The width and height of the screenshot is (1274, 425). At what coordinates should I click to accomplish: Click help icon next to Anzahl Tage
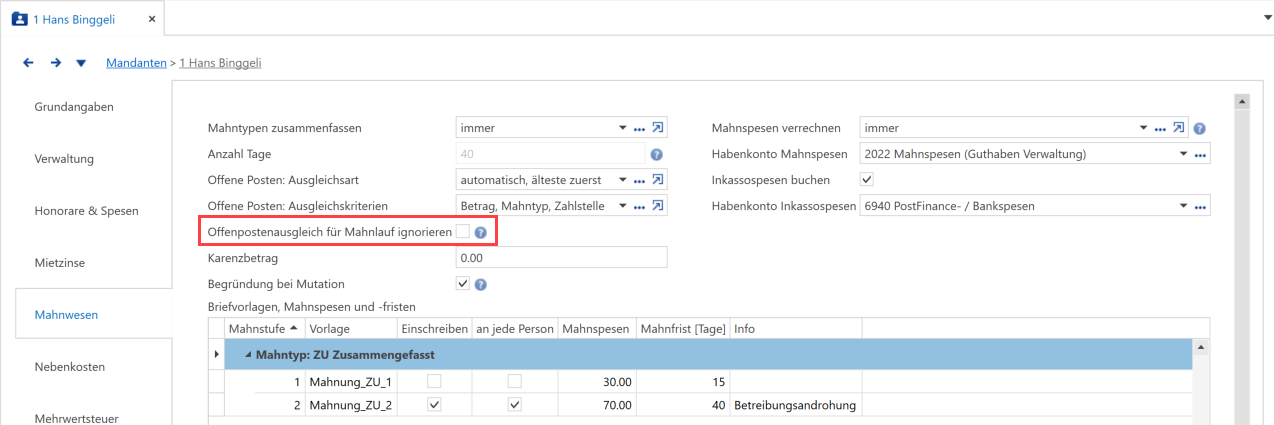657,155
